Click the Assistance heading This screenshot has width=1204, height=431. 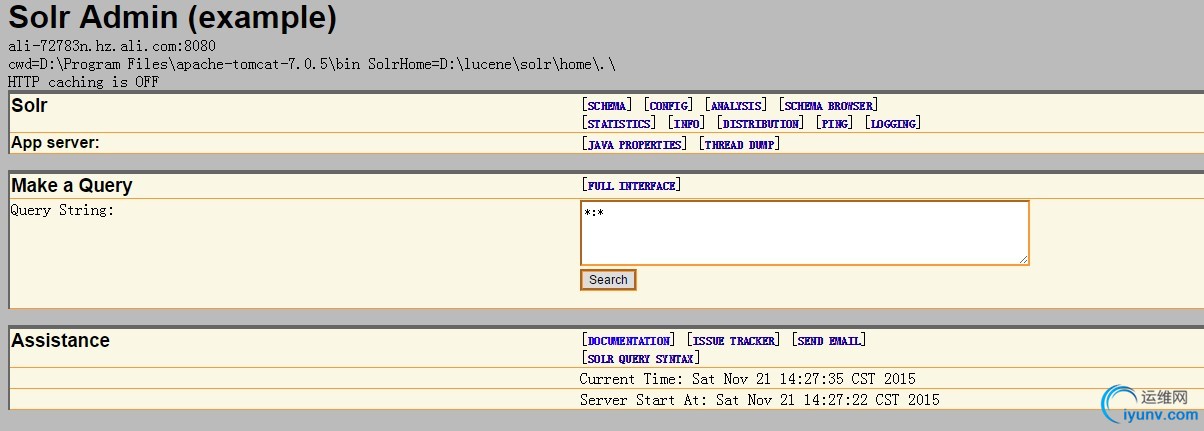(60, 341)
